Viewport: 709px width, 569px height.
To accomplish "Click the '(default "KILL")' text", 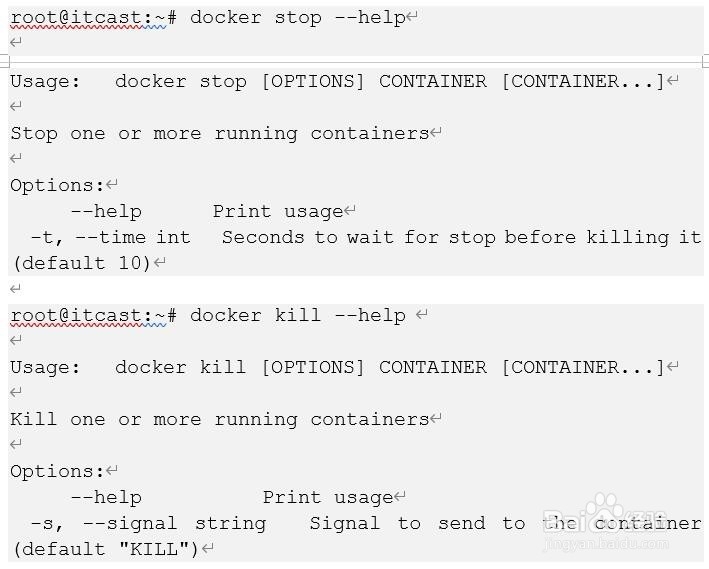I will click(106, 550).
